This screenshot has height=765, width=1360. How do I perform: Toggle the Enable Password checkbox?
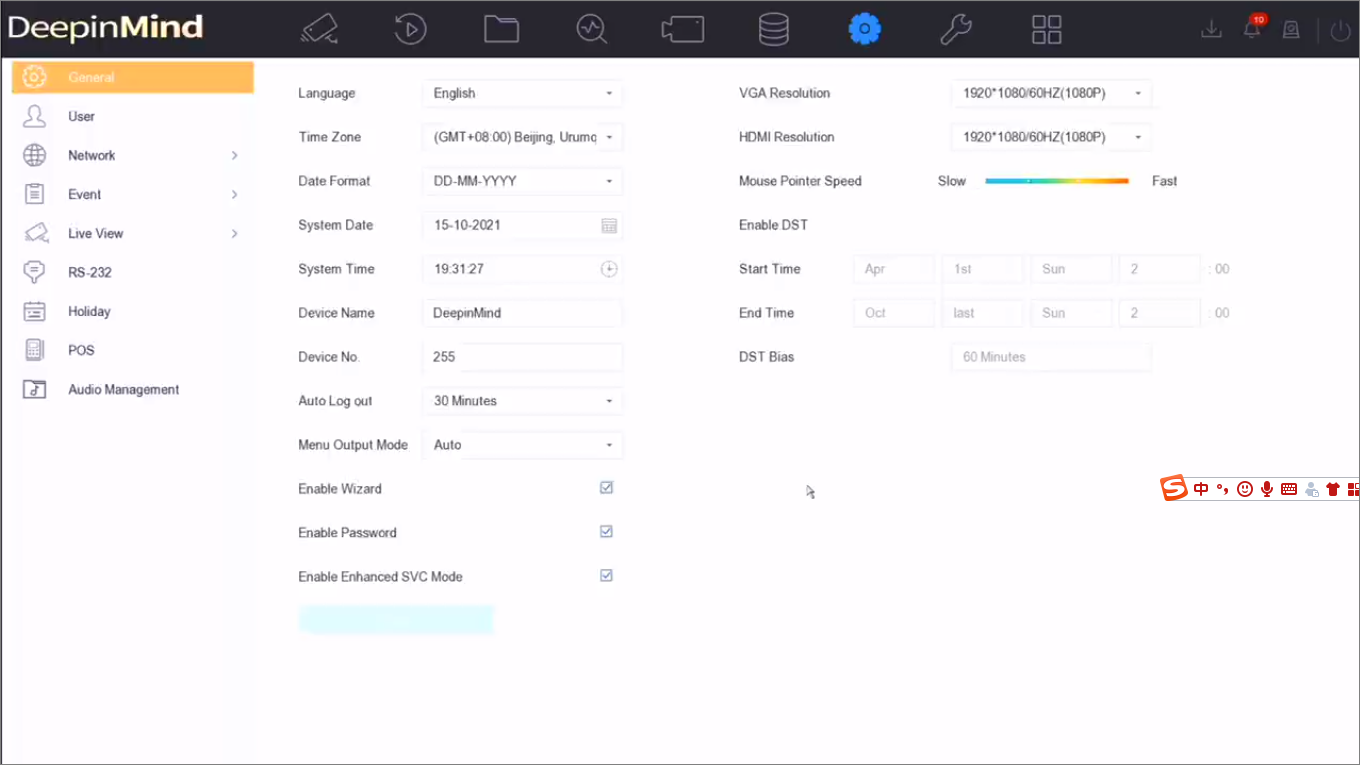coord(606,532)
